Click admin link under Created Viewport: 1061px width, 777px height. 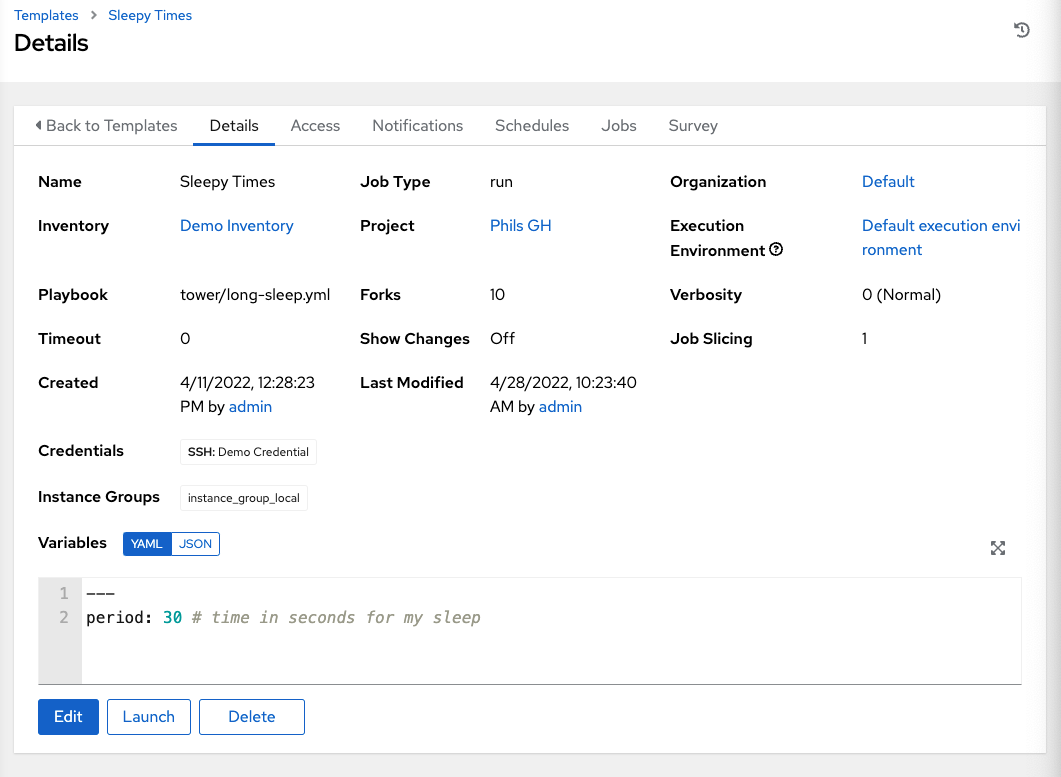(250, 406)
